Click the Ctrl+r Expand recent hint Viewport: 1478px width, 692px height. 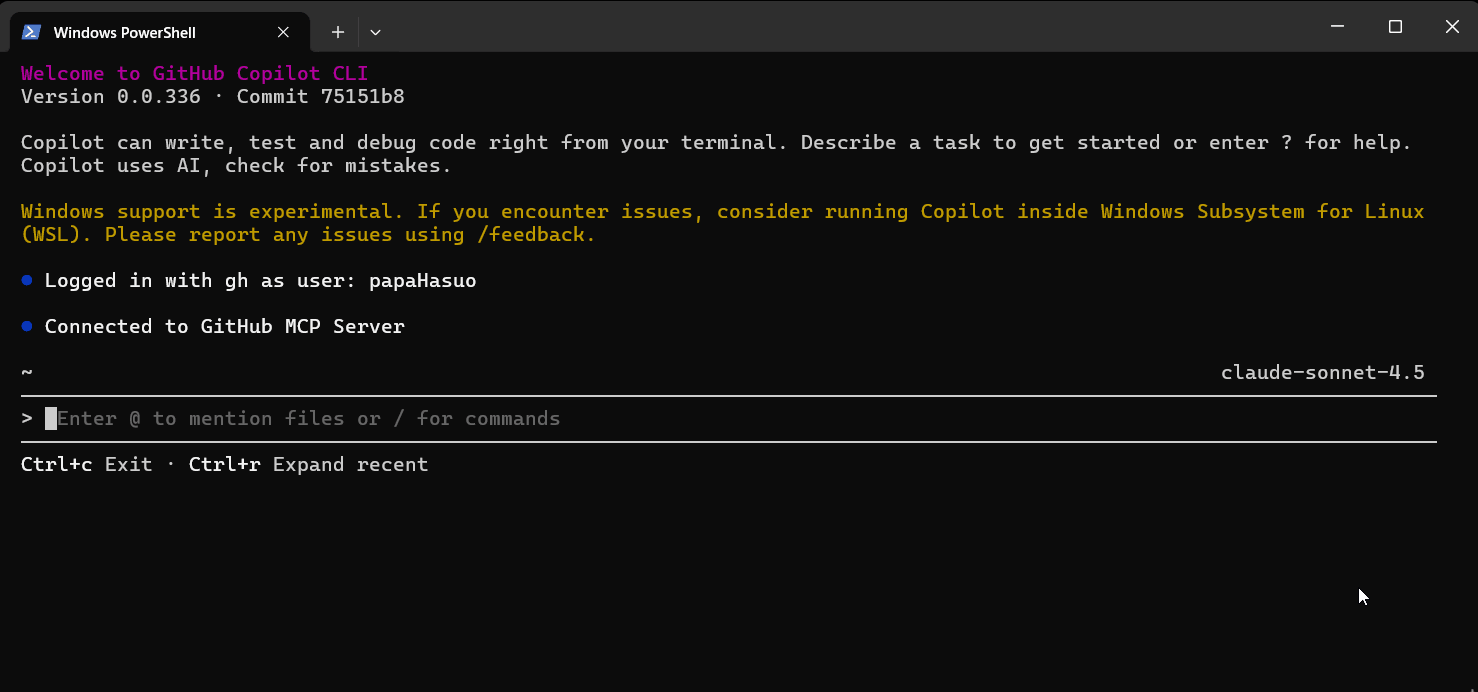308,465
